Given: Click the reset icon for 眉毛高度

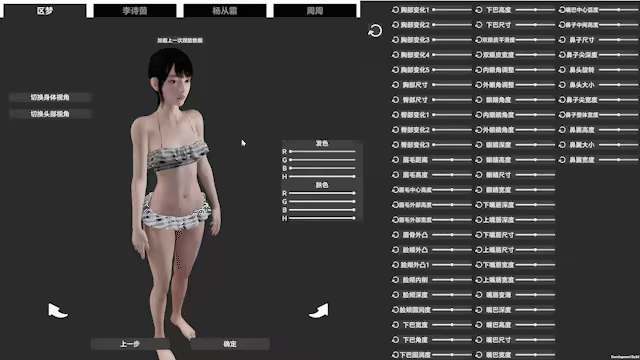Looking at the screenshot, I should [x=395, y=175].
